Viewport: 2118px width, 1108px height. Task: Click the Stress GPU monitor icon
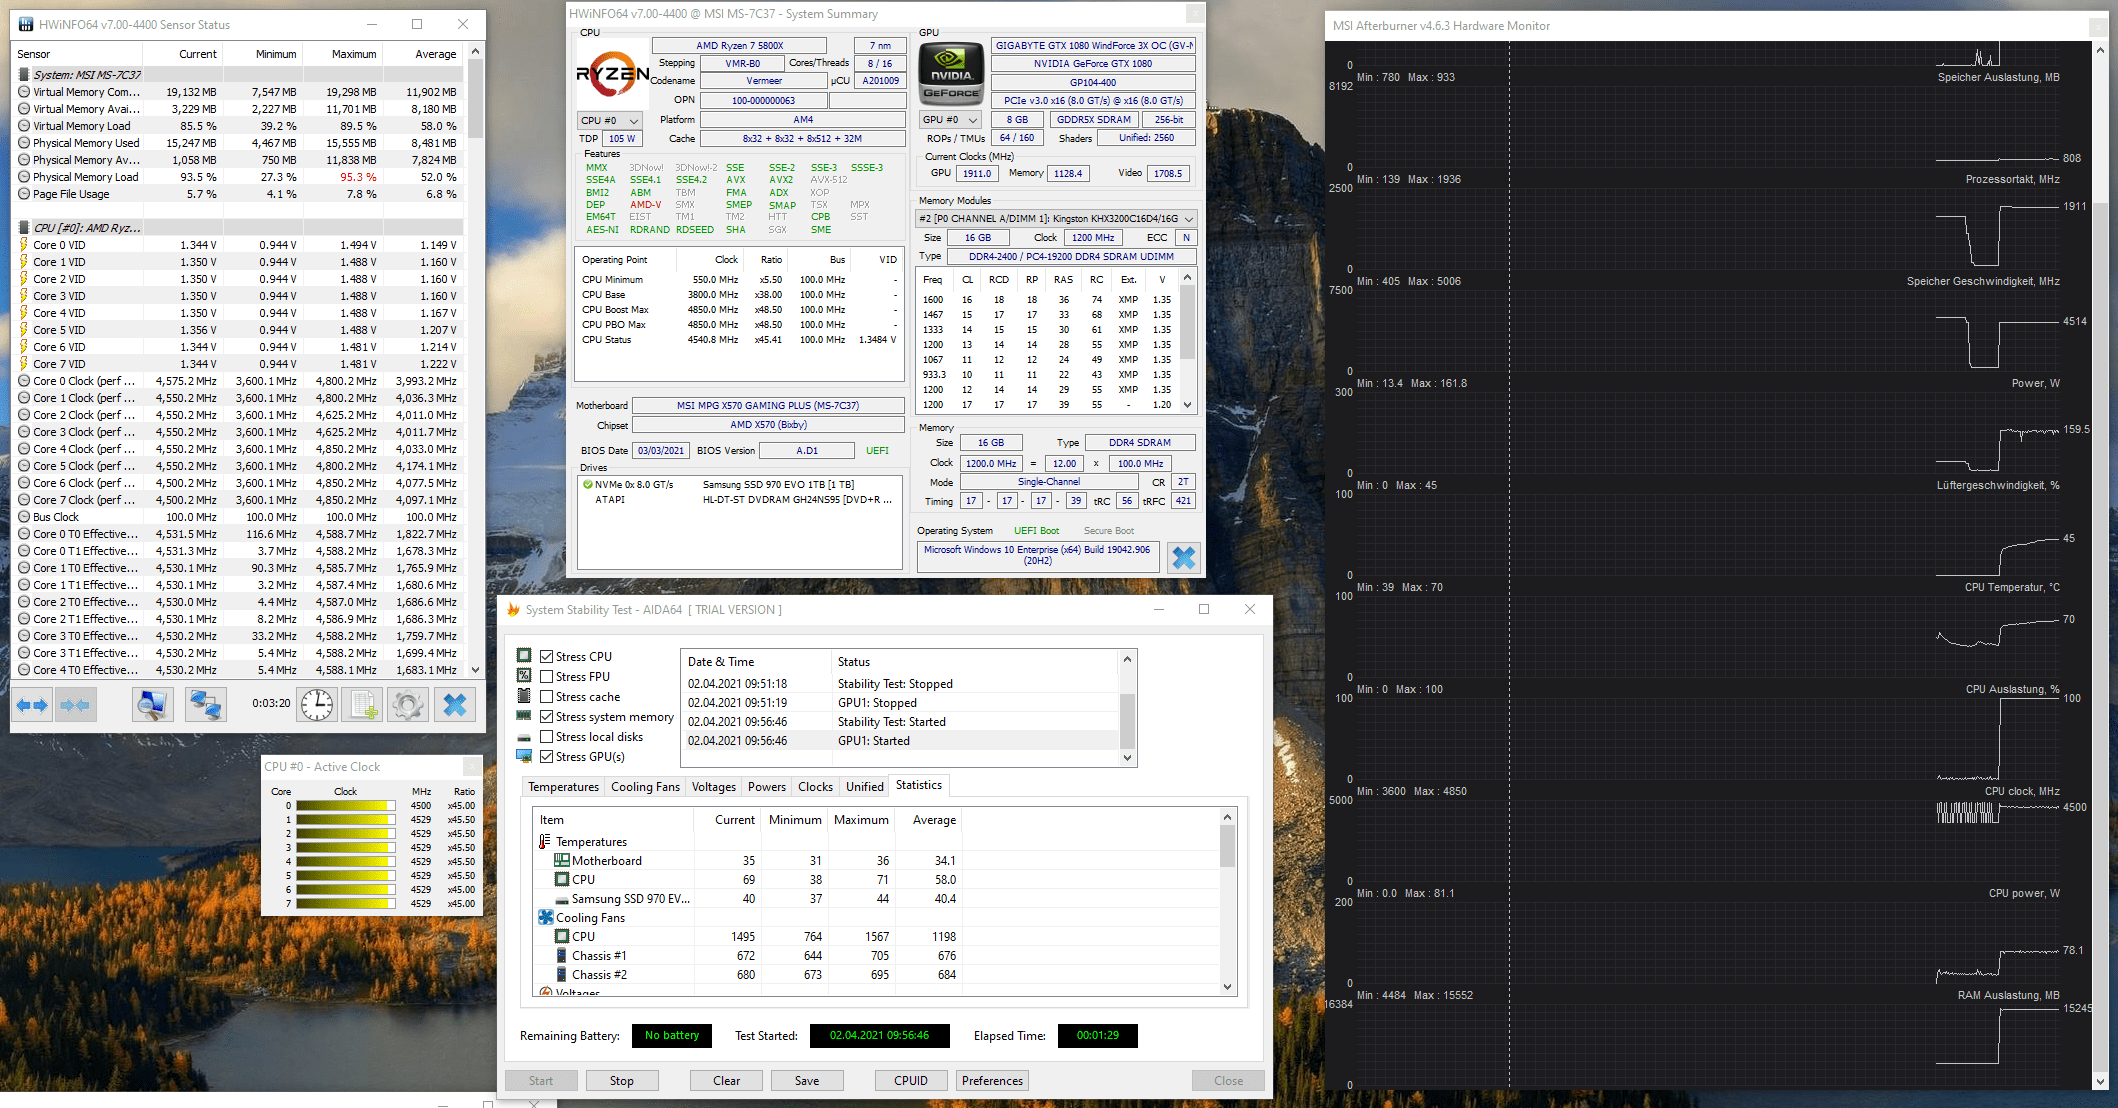point(524,757)
